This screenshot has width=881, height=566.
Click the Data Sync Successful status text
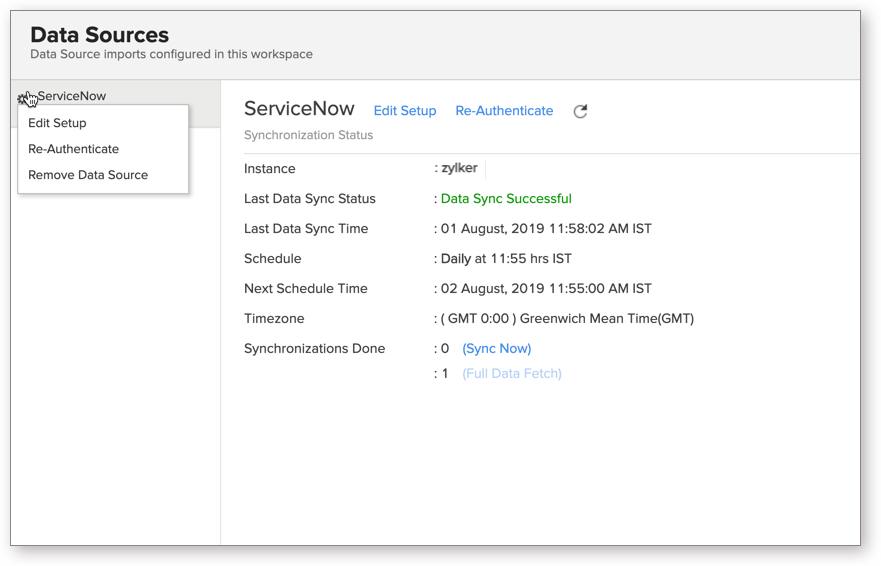point(506,199)
